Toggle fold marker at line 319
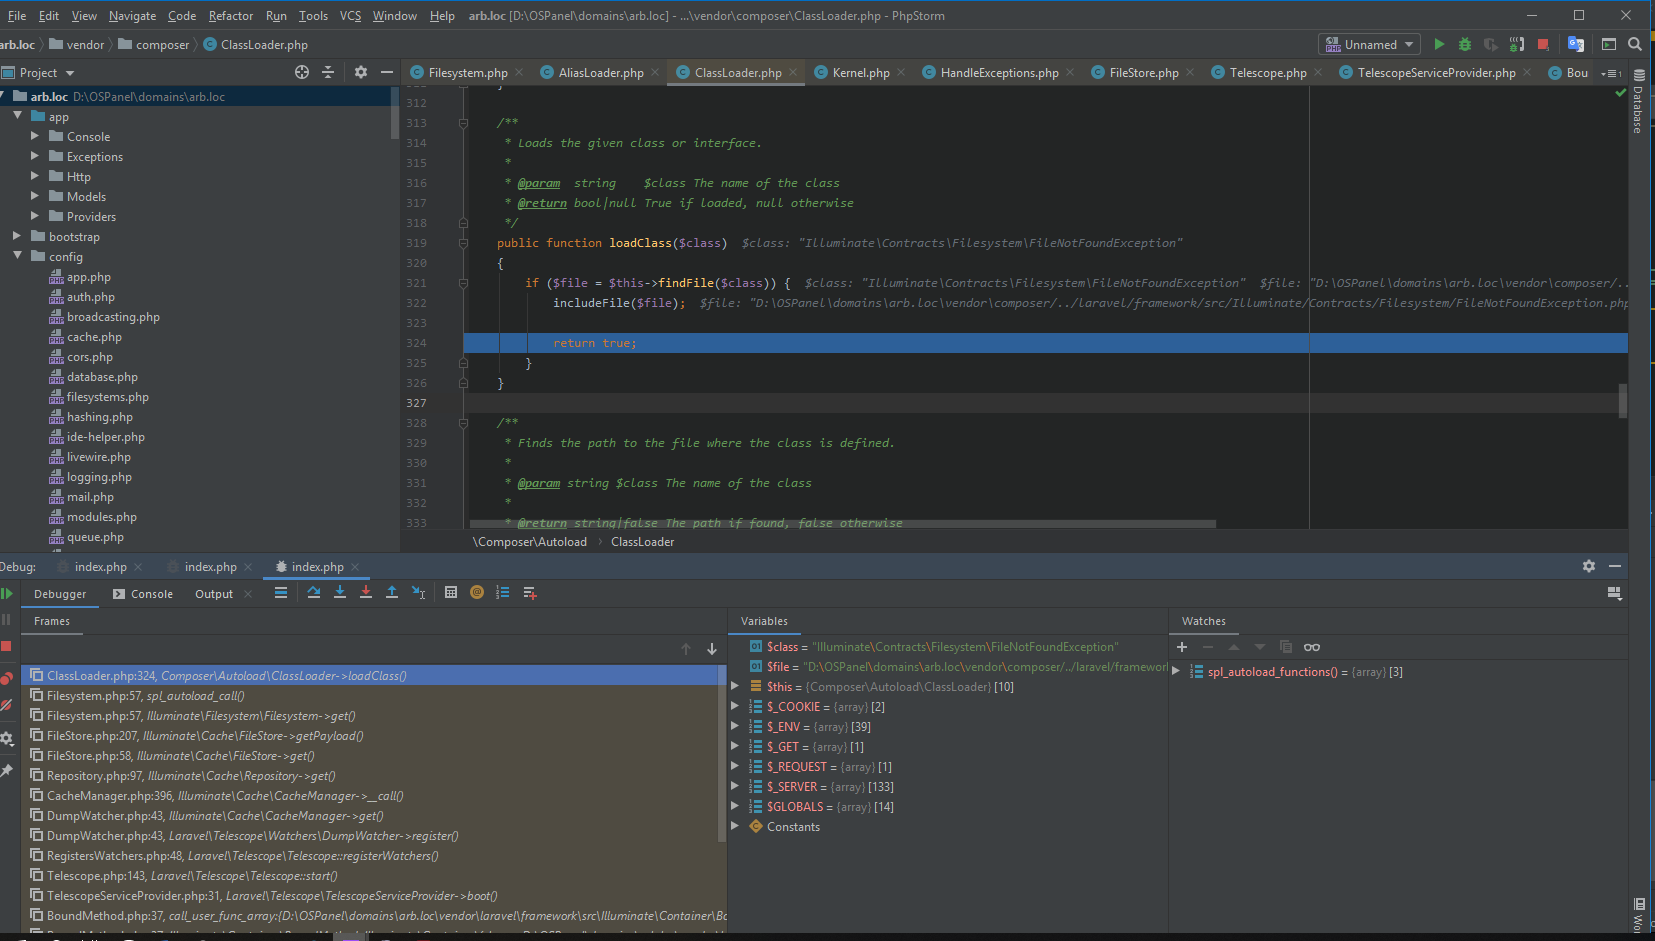The width and height of the screenshot is (1655, 941). pos(464,243)
